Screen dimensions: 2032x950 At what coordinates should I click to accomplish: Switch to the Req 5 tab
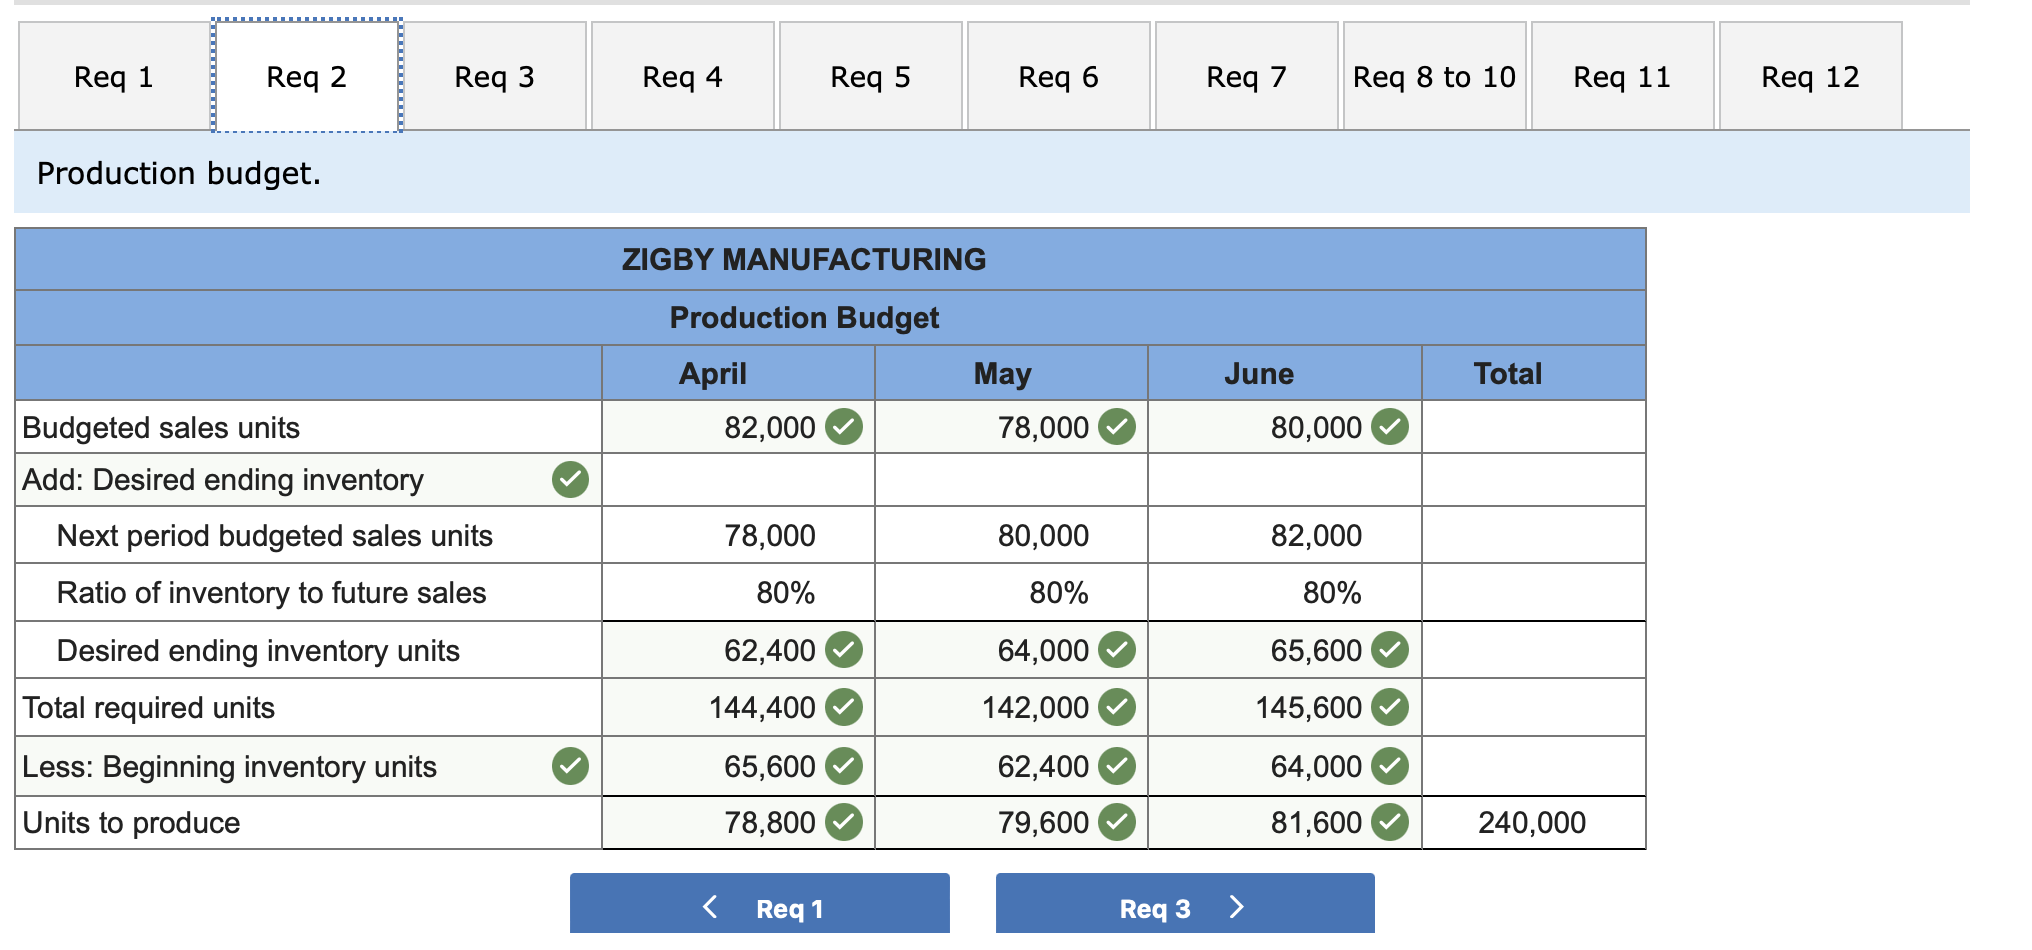coord(870,75)
